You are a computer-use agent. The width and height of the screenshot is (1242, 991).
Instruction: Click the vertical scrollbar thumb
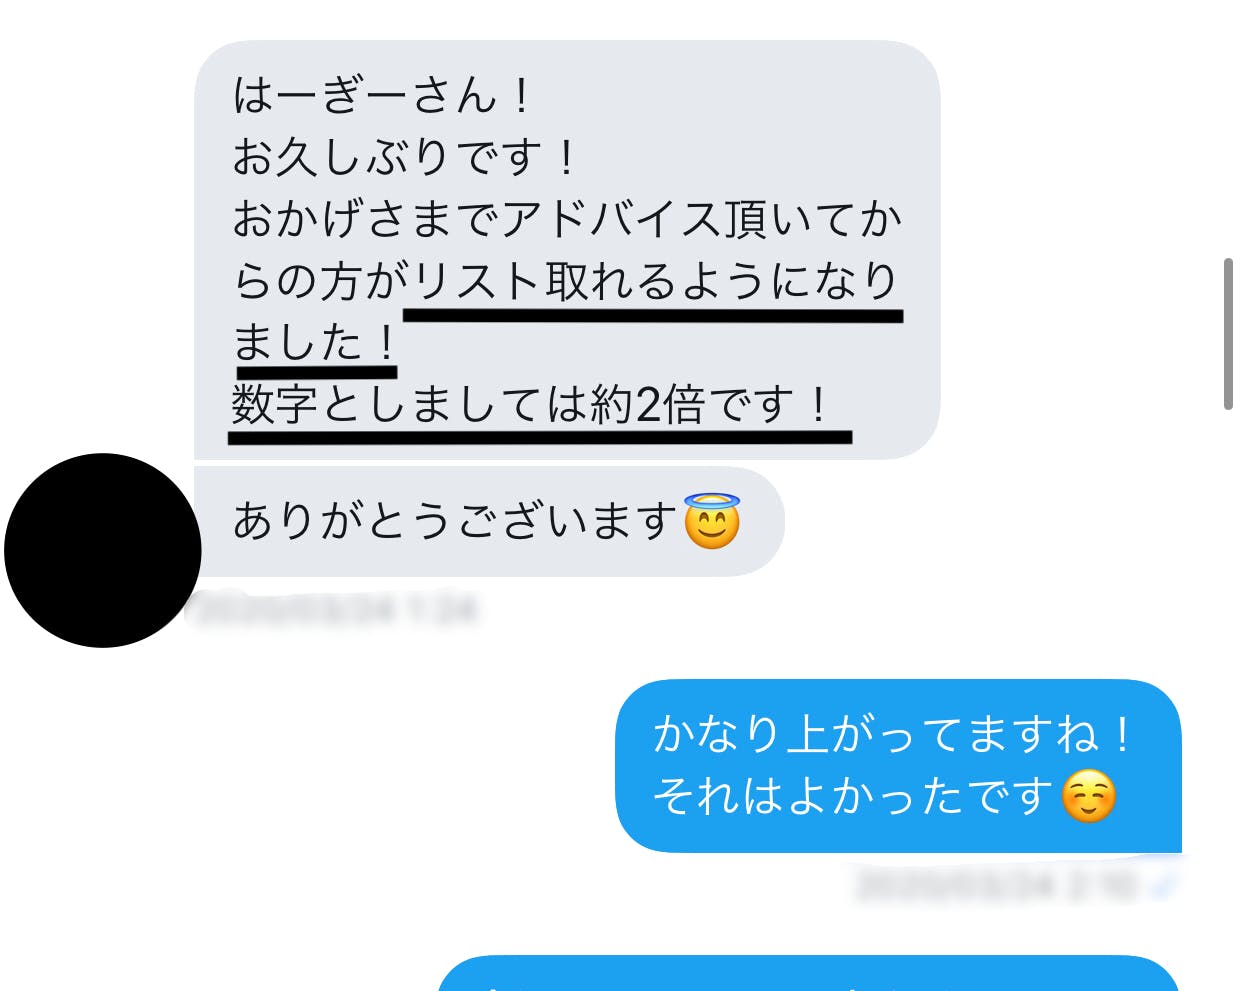pyautogui.click(x=1229, y=333)
